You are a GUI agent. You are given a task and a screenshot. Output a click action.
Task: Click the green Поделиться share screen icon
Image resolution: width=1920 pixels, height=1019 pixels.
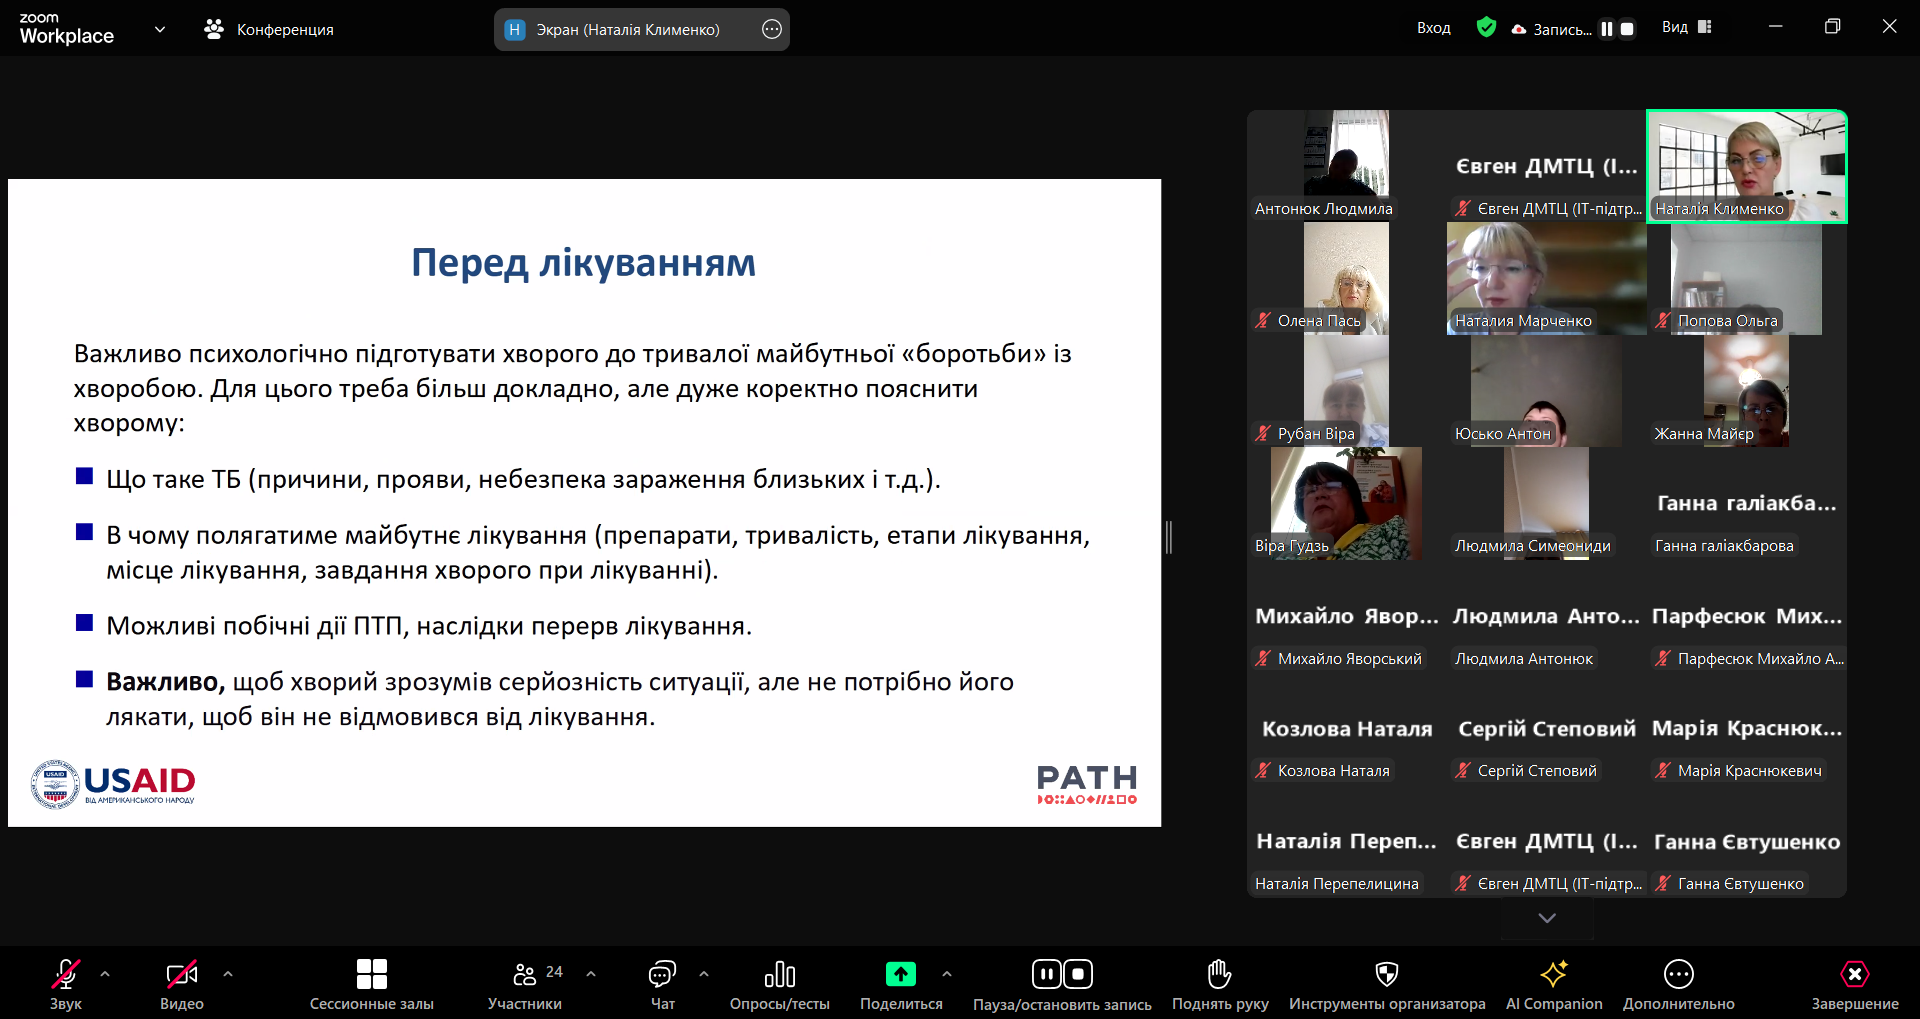900,974
